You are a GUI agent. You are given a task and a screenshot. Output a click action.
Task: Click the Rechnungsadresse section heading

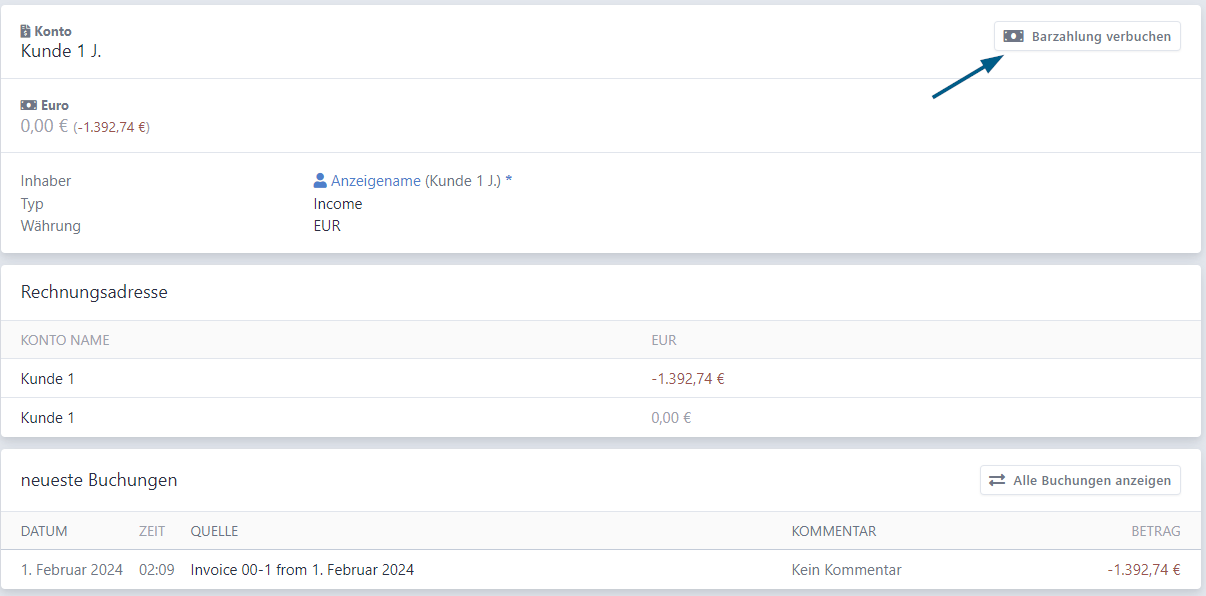click(x=94, y=292)
